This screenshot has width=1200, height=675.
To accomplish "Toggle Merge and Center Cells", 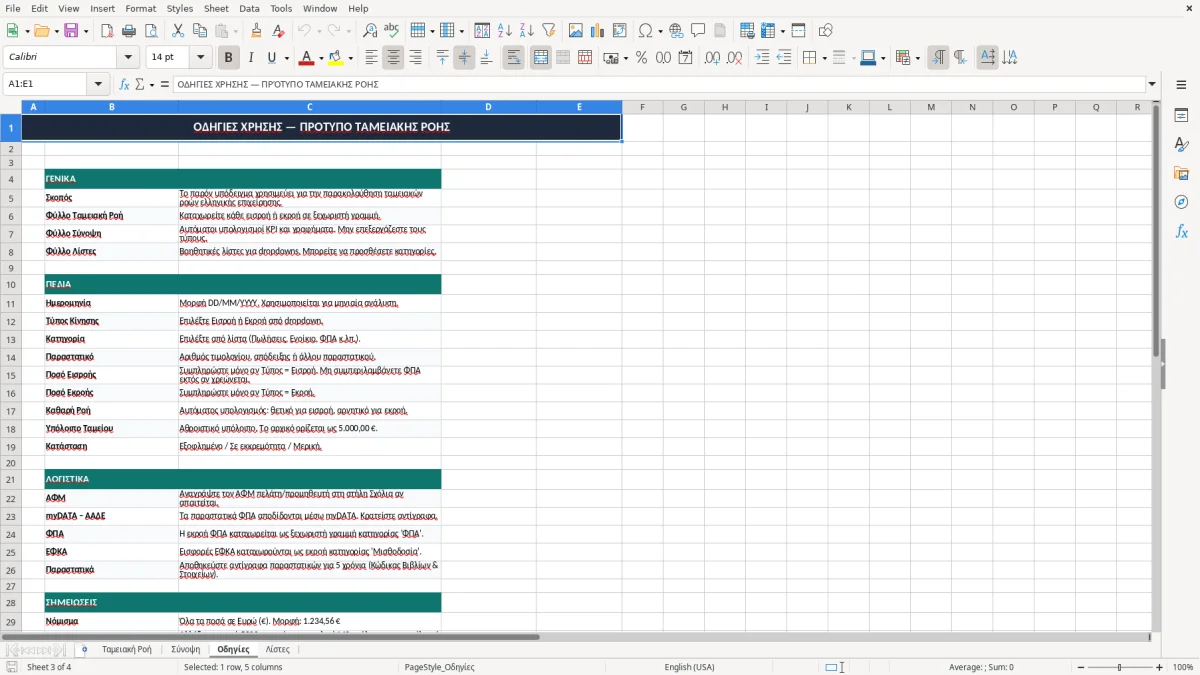I will pyautogui.click(x=541, y=58).
